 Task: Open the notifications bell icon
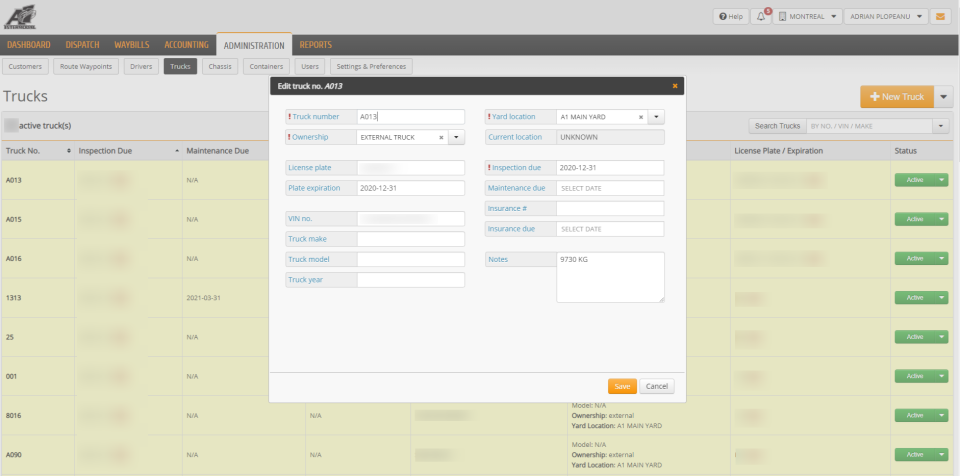pos(760,17)
